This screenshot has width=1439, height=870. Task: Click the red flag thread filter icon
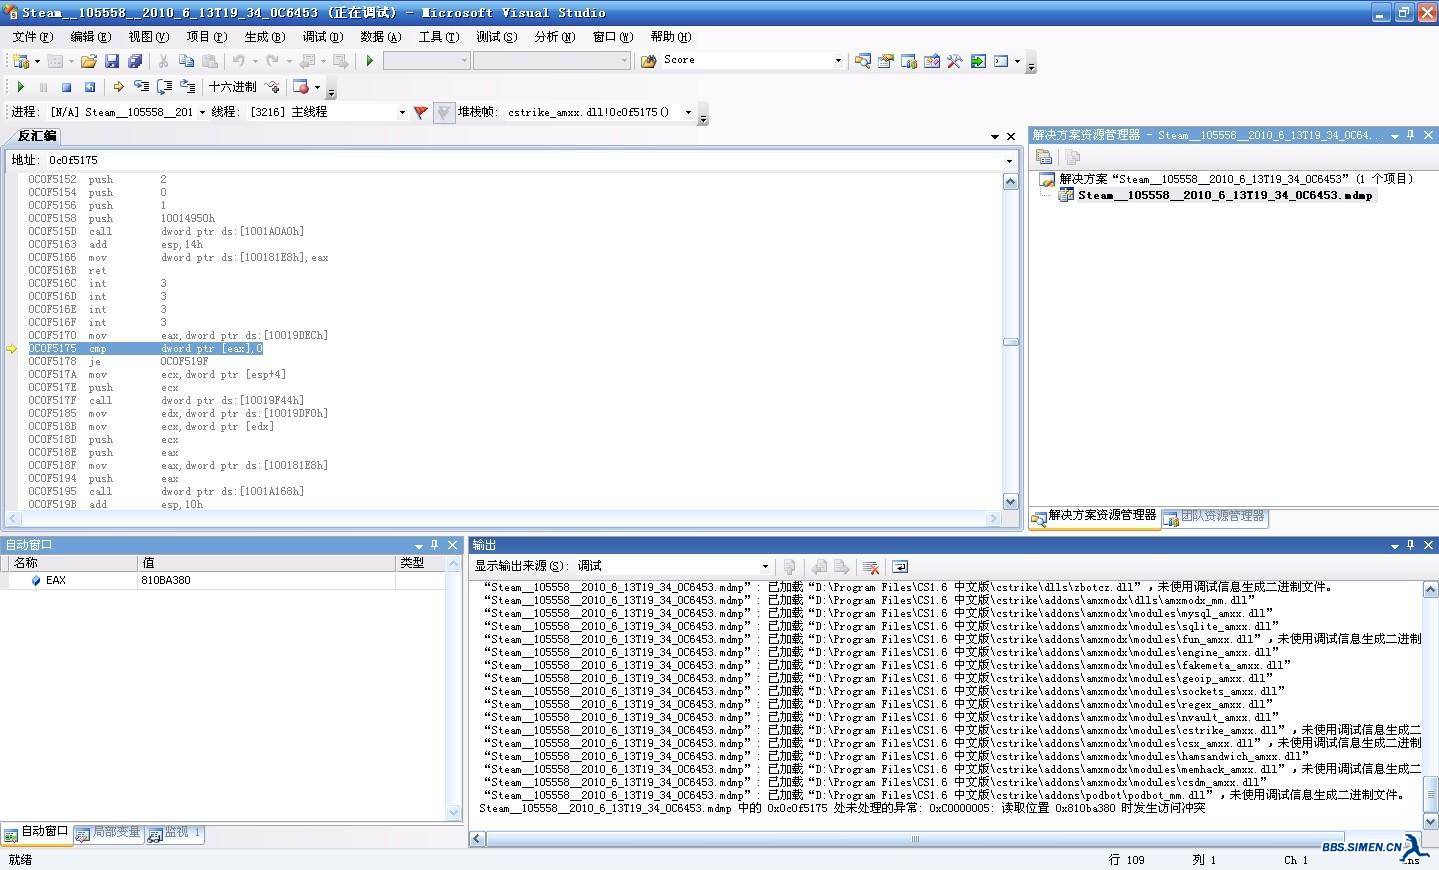pos(420,112)
